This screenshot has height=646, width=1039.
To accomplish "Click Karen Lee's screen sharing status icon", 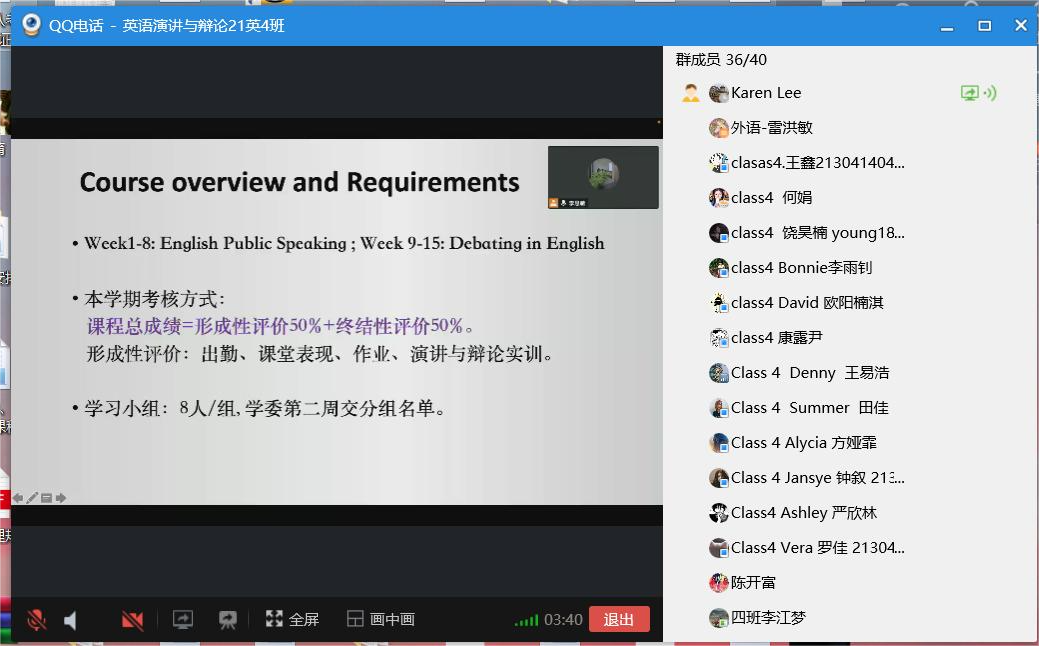I will (969, 93).
